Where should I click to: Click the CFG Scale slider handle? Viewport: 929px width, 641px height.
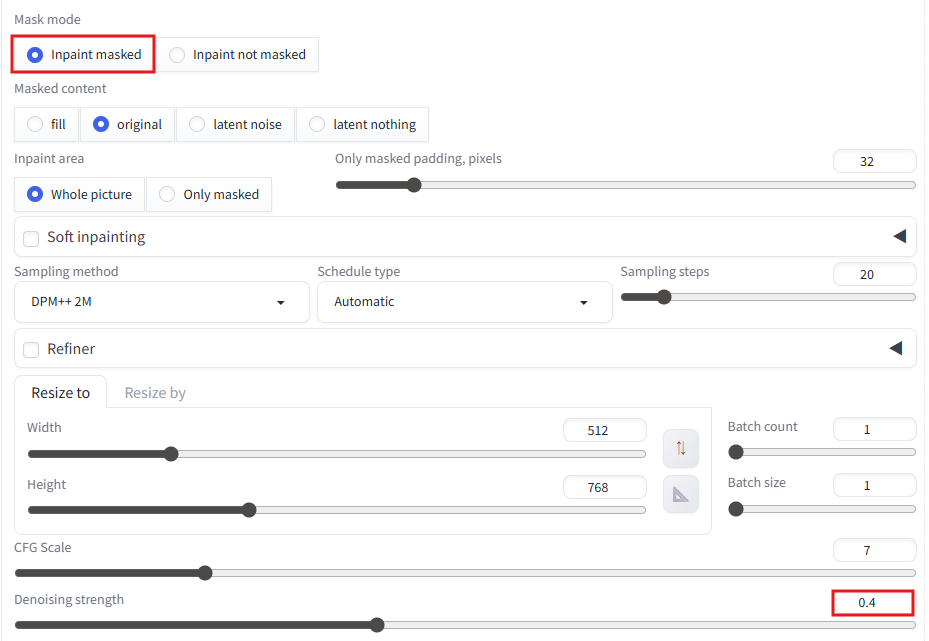coord(205,573)
